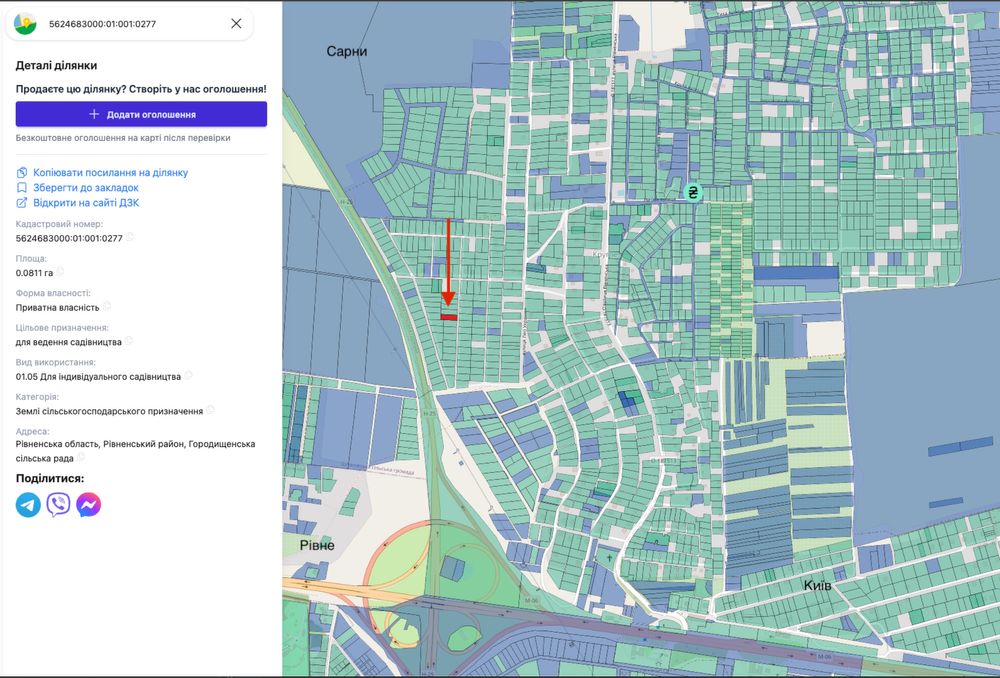Click Копіювати посилання на ділянку link
Image resolution: width=1000 pixels, height=678 pixels.
point(110,173)
